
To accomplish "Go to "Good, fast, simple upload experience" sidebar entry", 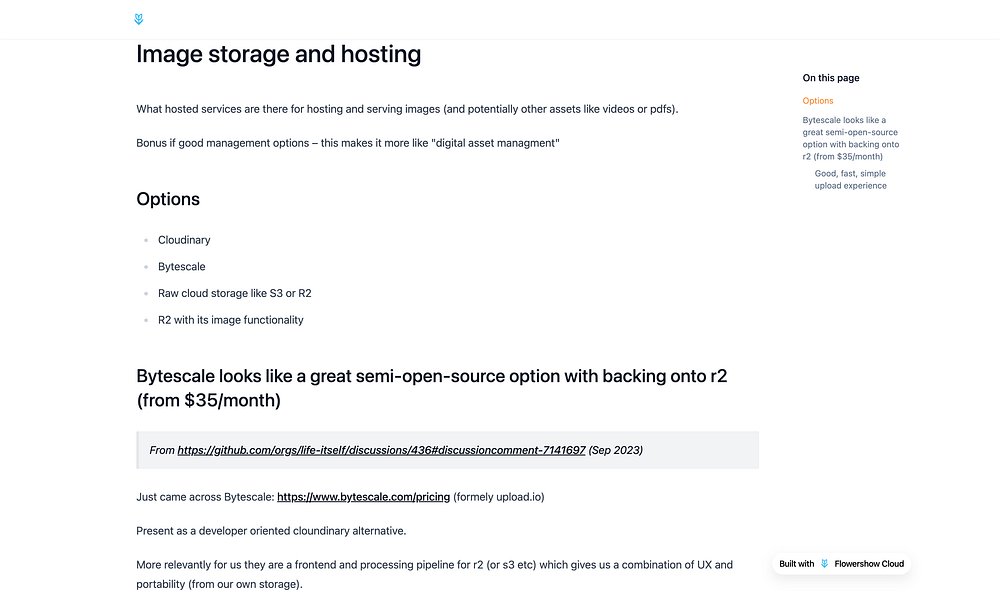I will tap(850, 179).
